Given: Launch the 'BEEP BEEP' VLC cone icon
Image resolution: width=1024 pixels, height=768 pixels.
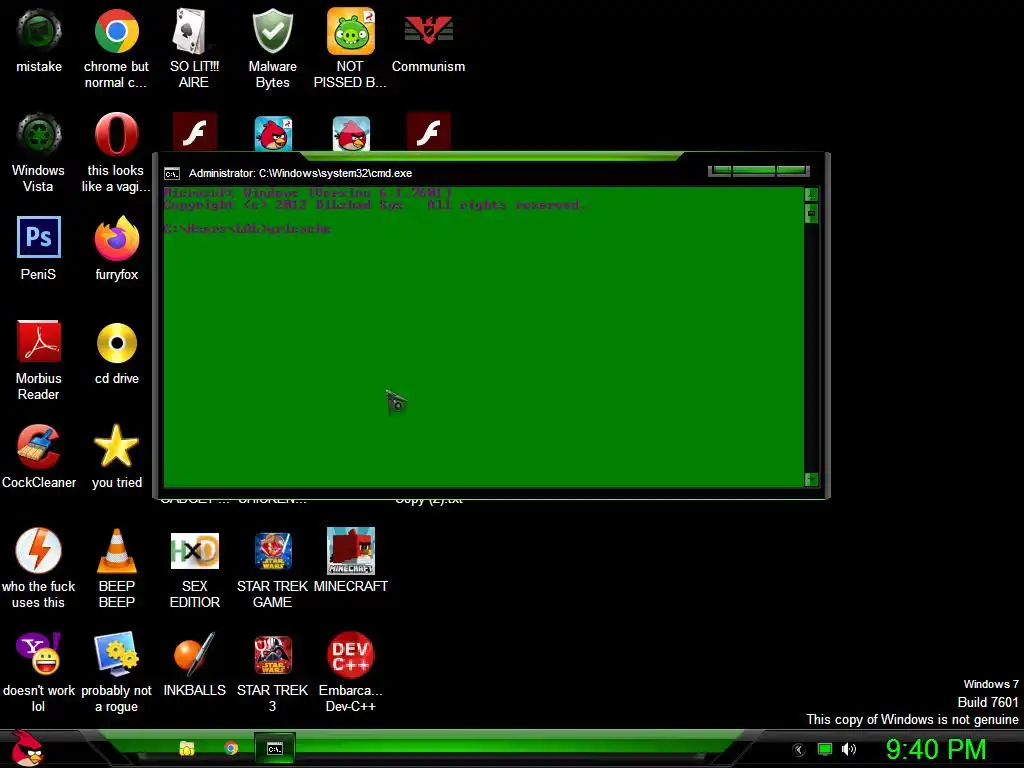Looking at the screenshot, I should click(x=116, y=551).
